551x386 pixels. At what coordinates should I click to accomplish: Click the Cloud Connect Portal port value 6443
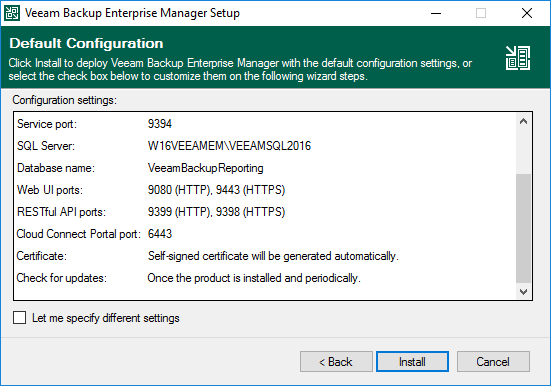tap(160, 234)
